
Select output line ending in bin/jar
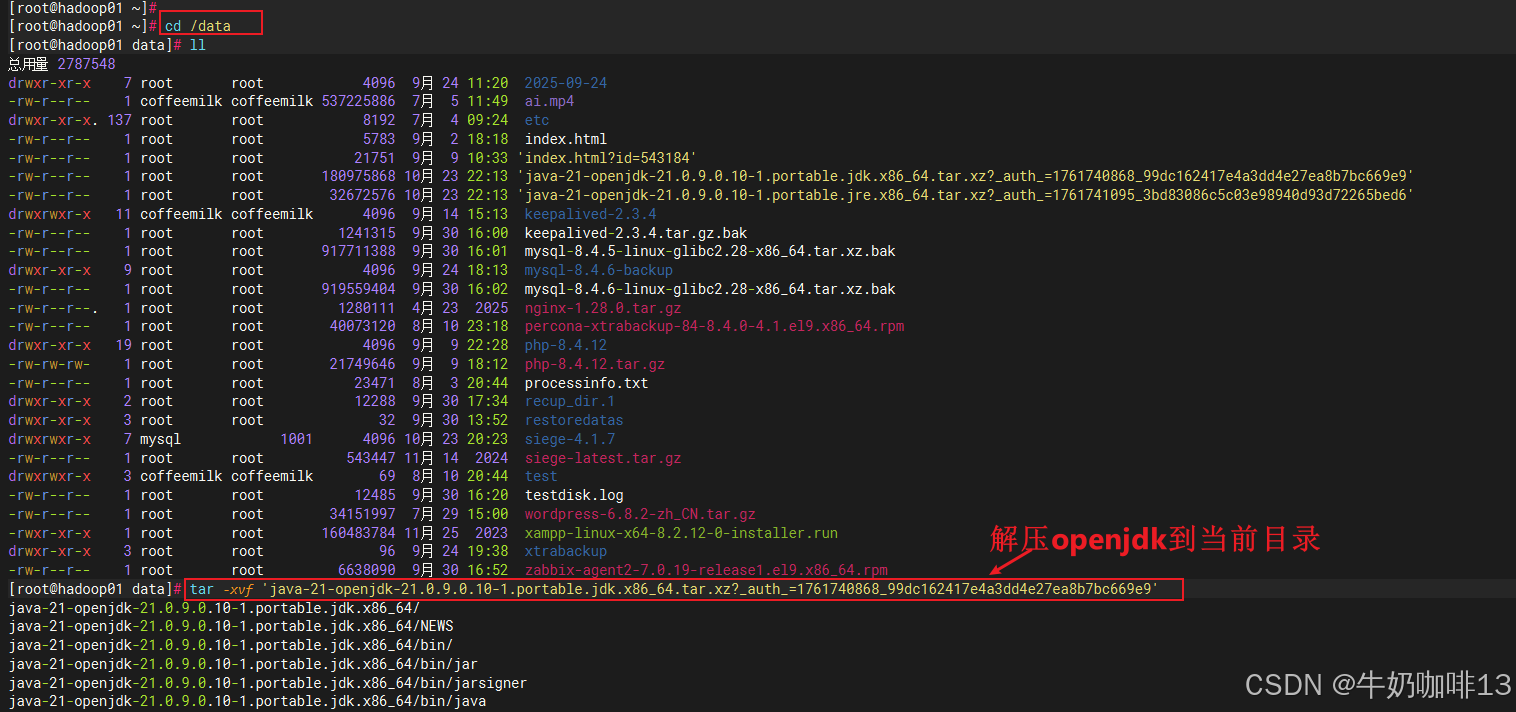click(x=243, y=664)
